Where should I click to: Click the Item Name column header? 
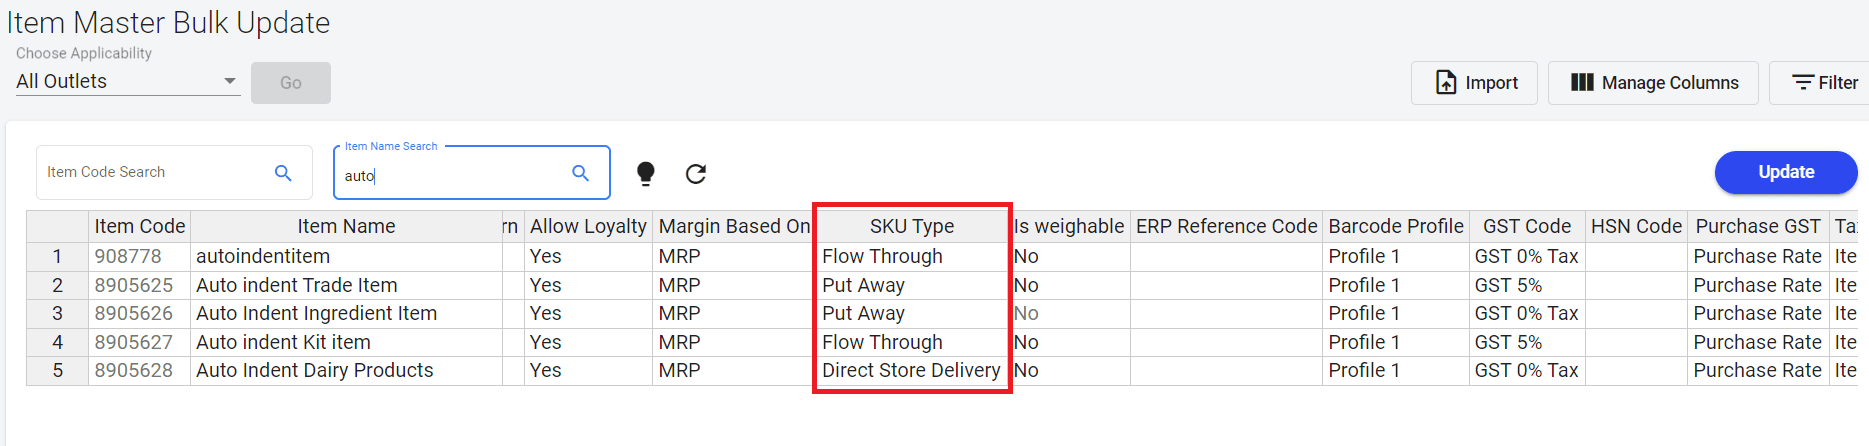(346, 227)
